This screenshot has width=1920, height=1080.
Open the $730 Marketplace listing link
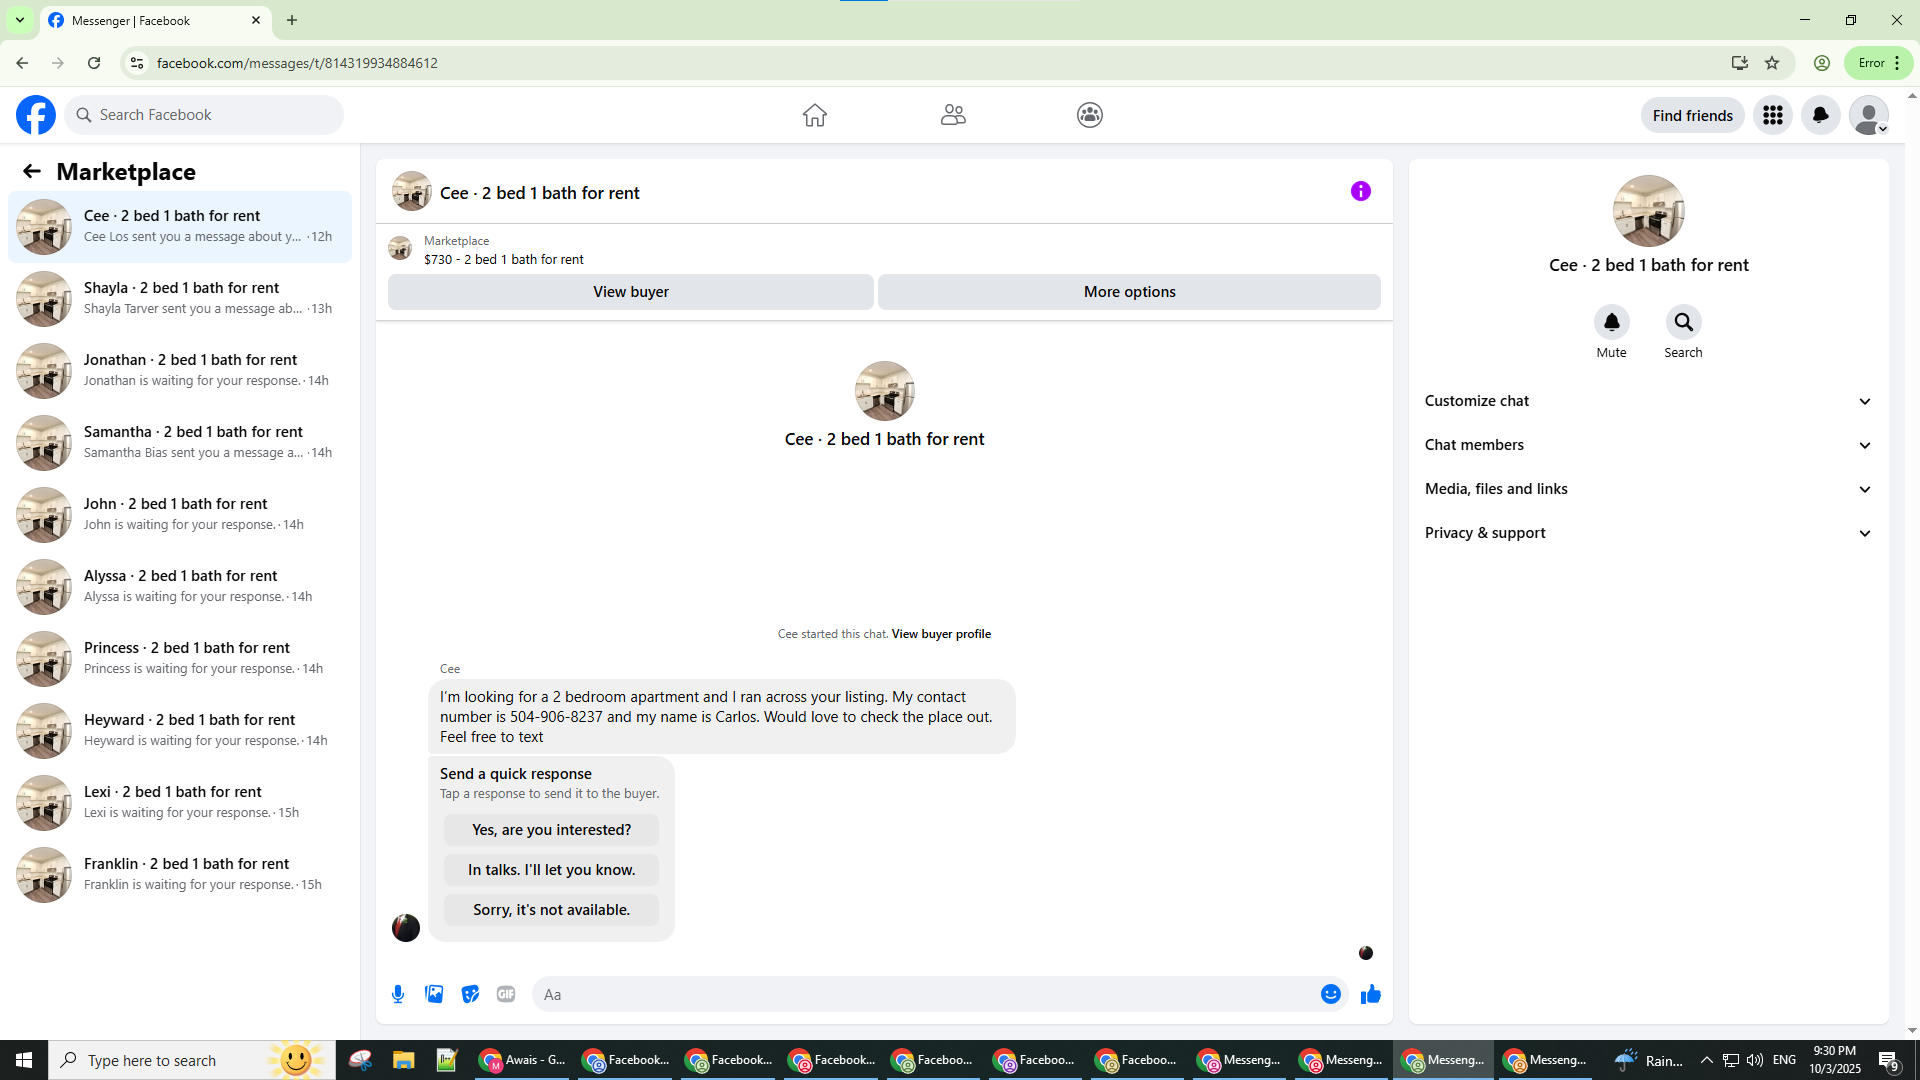pos(503,259)
